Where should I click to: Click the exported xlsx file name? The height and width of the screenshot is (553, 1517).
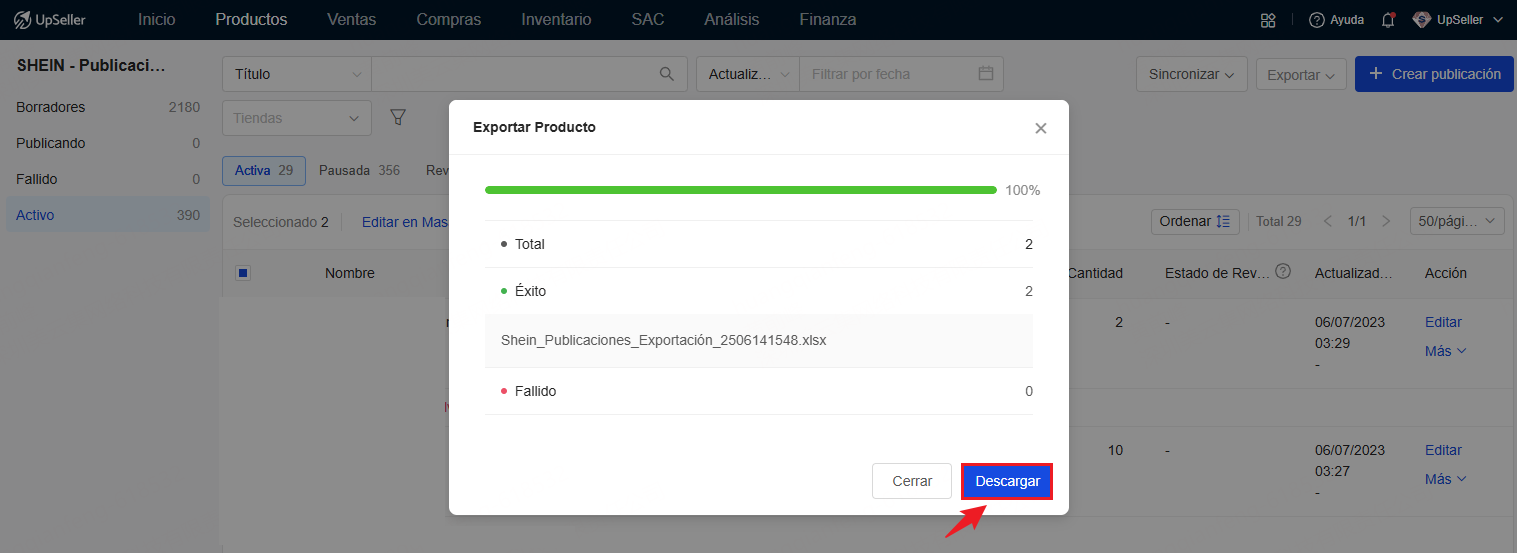click(x=664, y=340)
